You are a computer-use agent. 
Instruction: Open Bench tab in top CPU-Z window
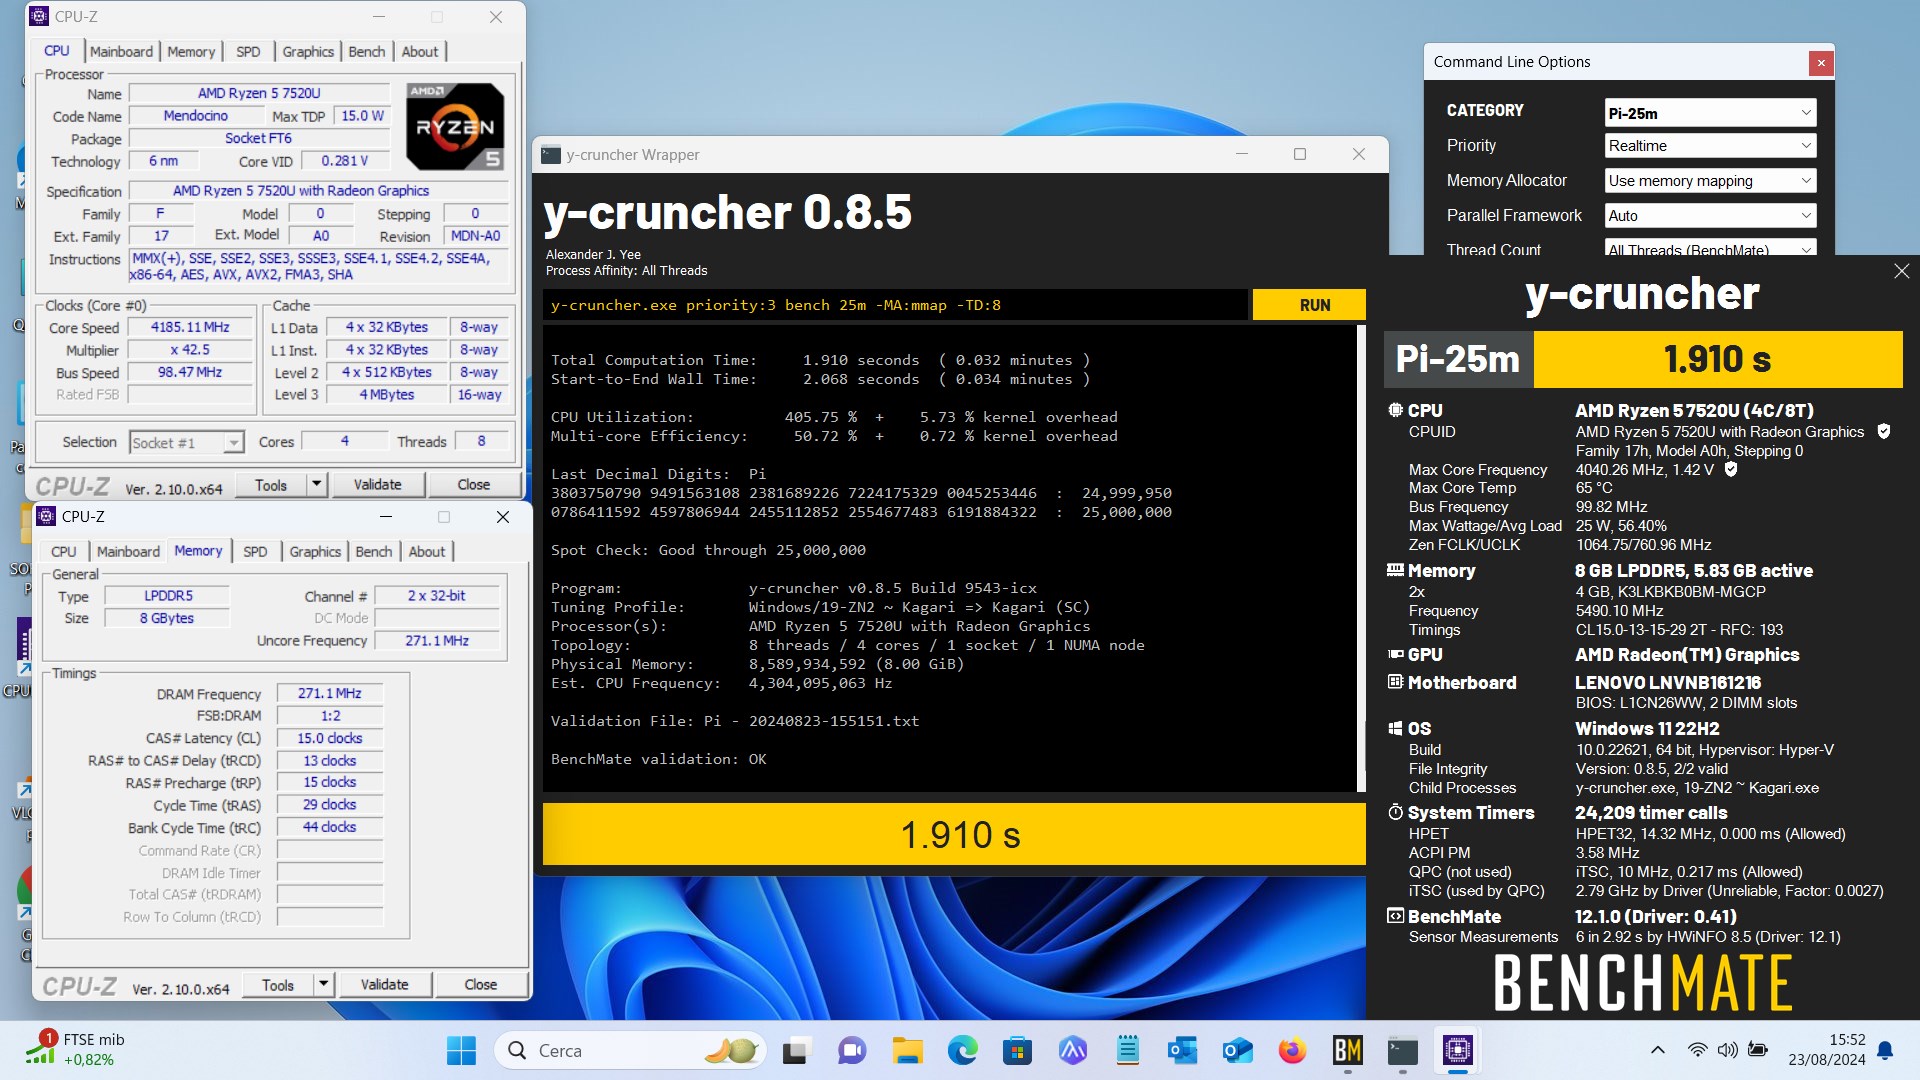(367, 52)
